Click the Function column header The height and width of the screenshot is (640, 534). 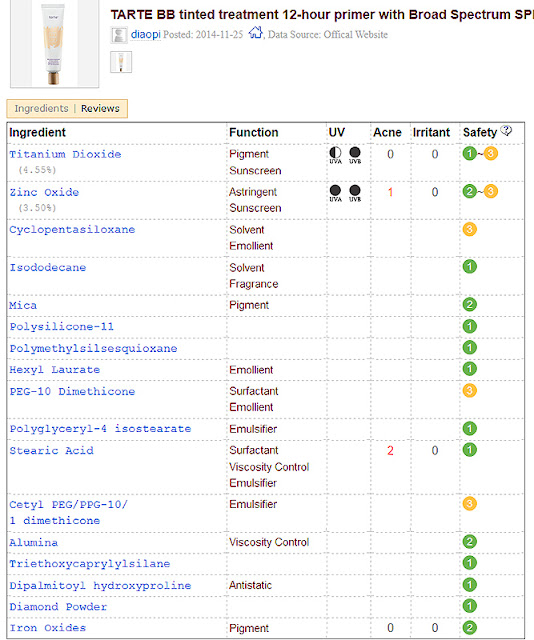click(254, 132)
